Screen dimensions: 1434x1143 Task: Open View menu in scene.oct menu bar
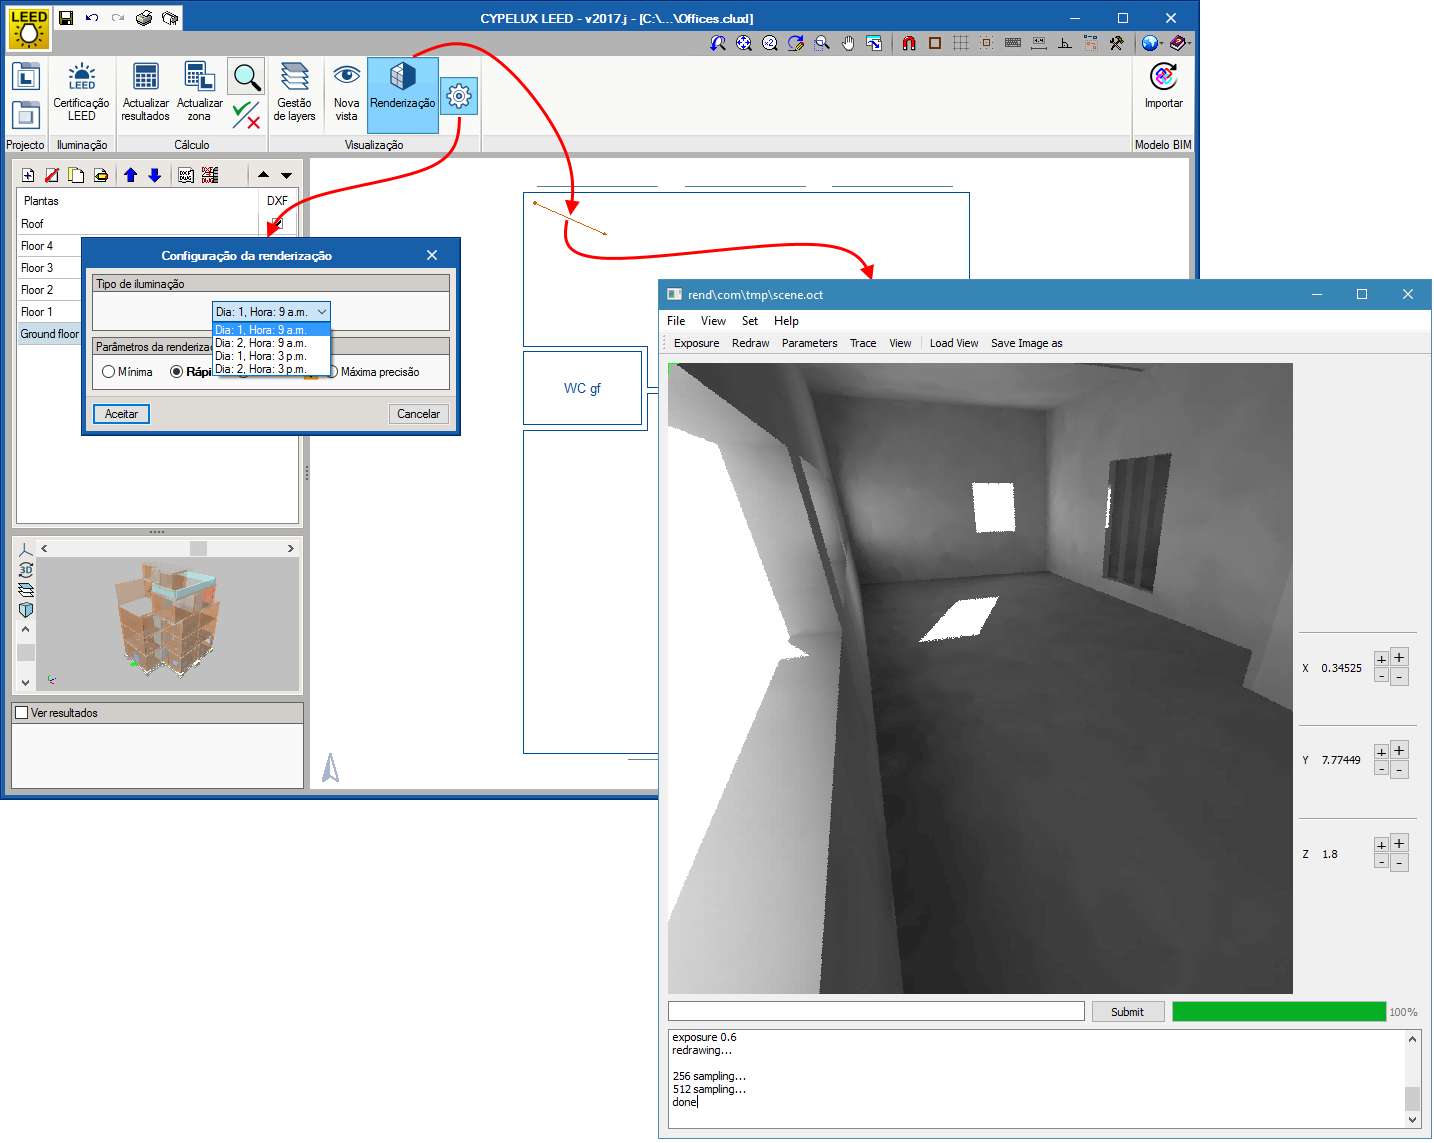[713, 321]
